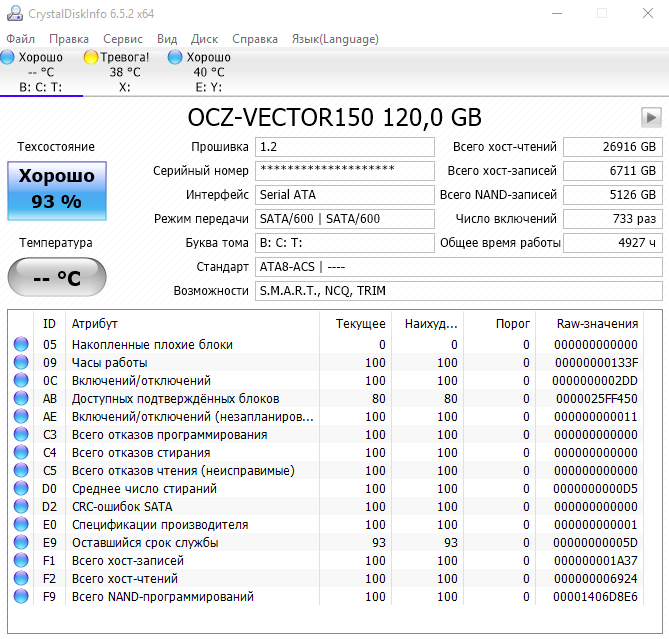Screen dimensions: 669x639
Task: Select row Накопленные плохие блоки
Action: (326, 344)
